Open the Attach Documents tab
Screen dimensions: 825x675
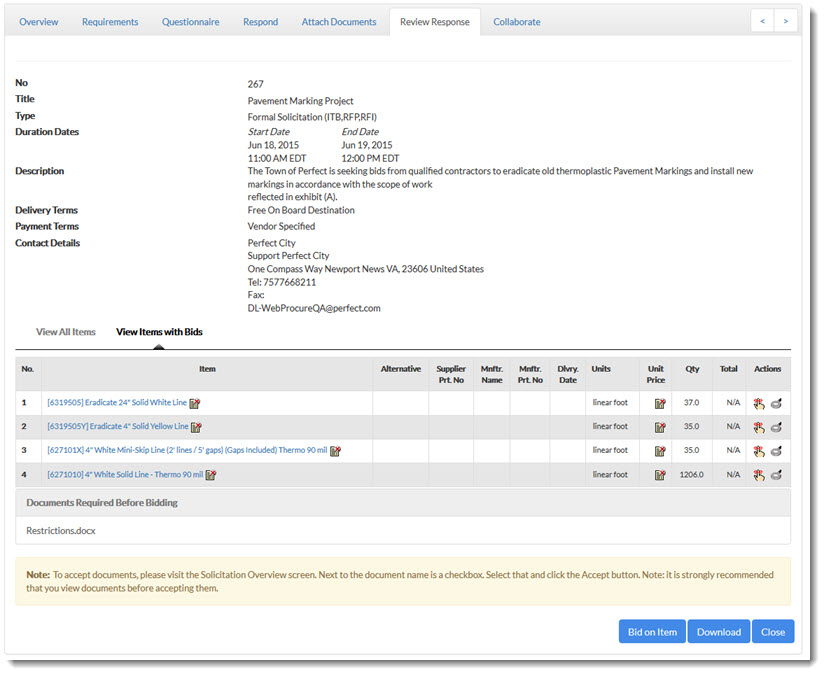(x=339, y=22)
